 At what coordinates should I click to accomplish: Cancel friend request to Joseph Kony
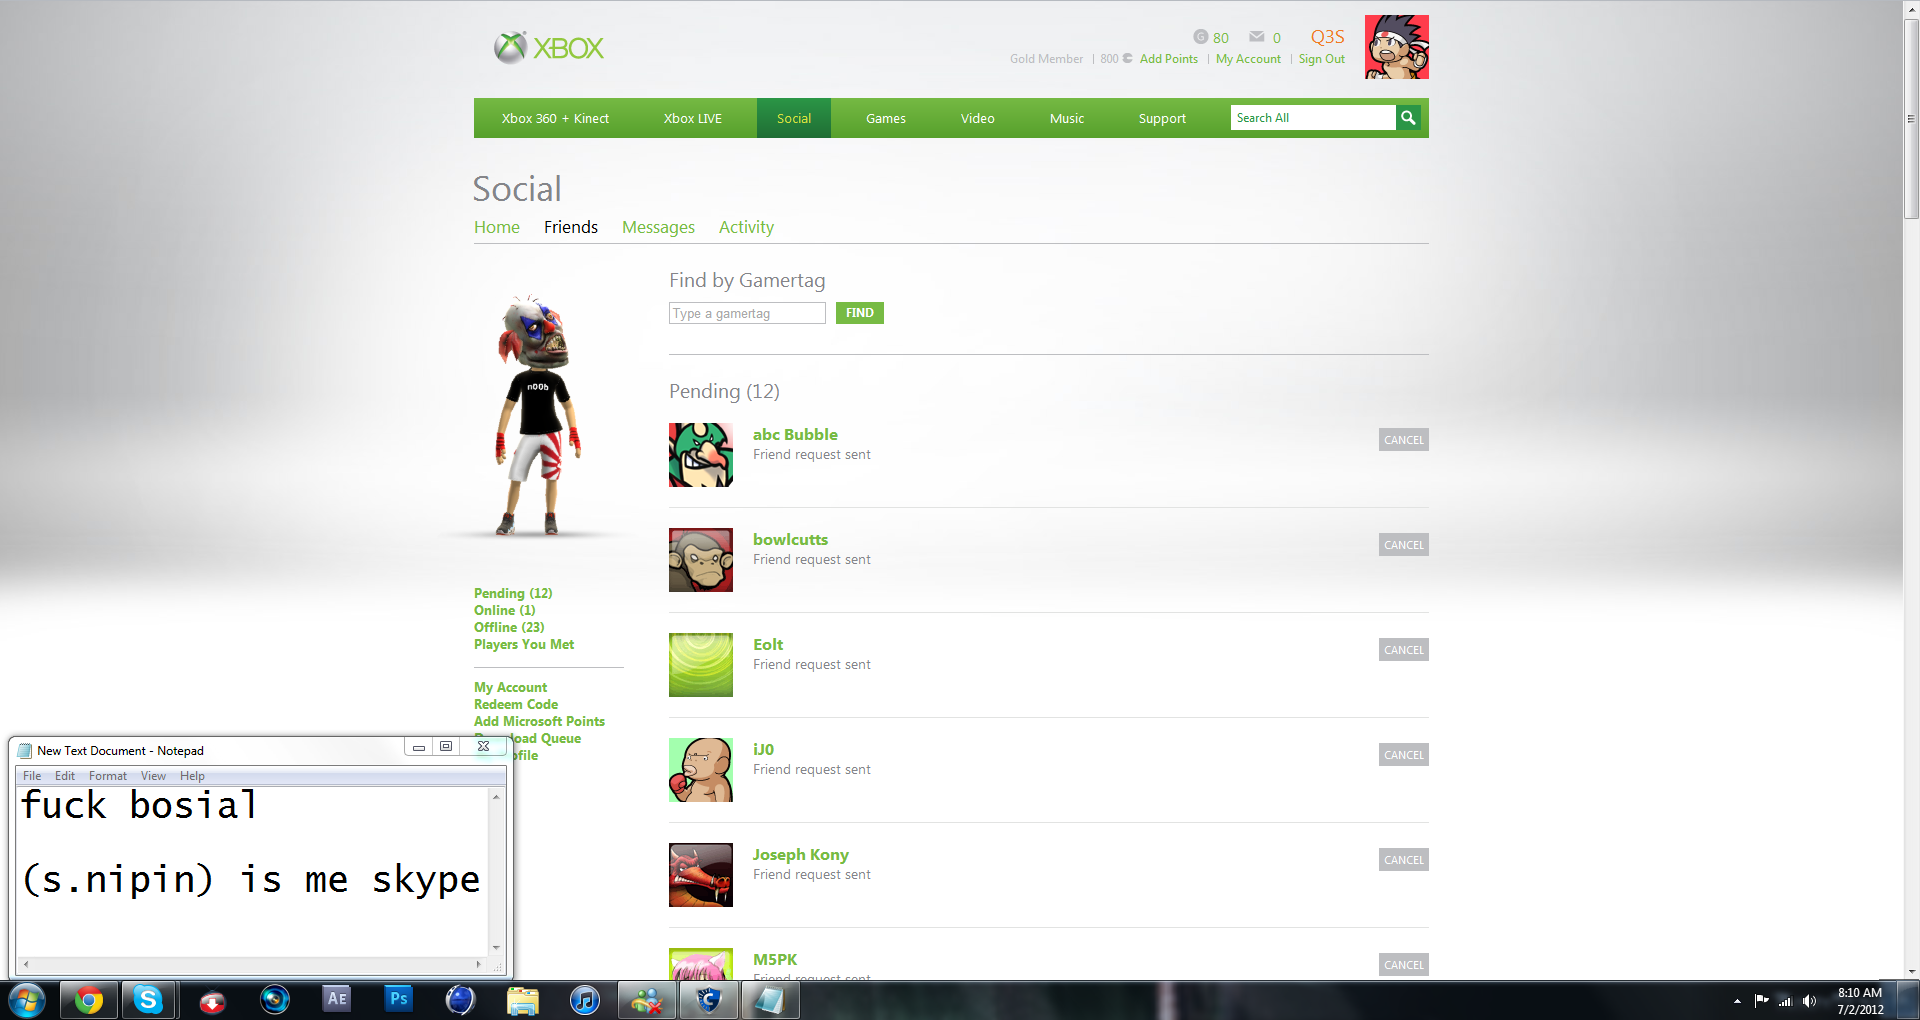[1404, 860]
